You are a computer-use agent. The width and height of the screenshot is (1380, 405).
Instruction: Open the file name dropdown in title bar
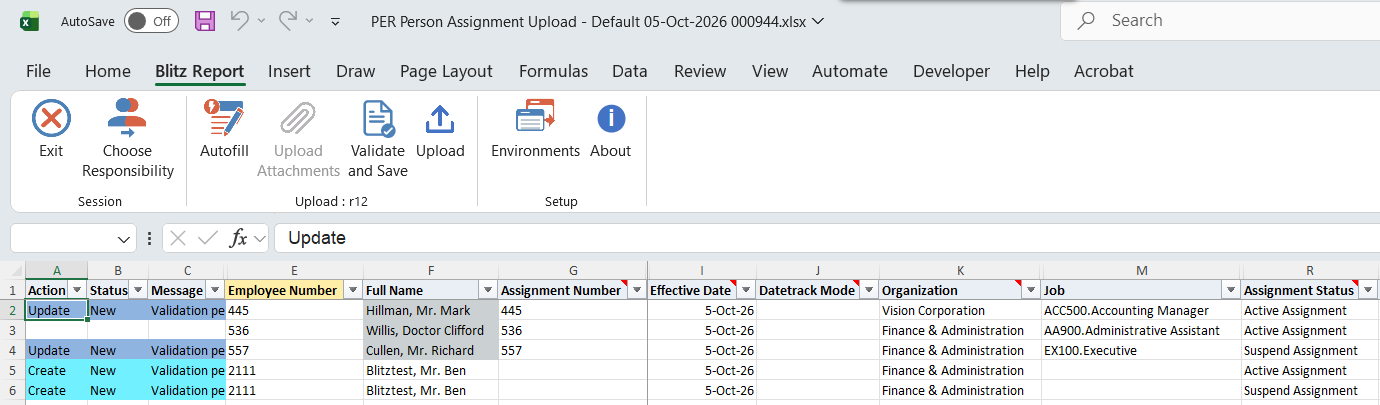818,21
